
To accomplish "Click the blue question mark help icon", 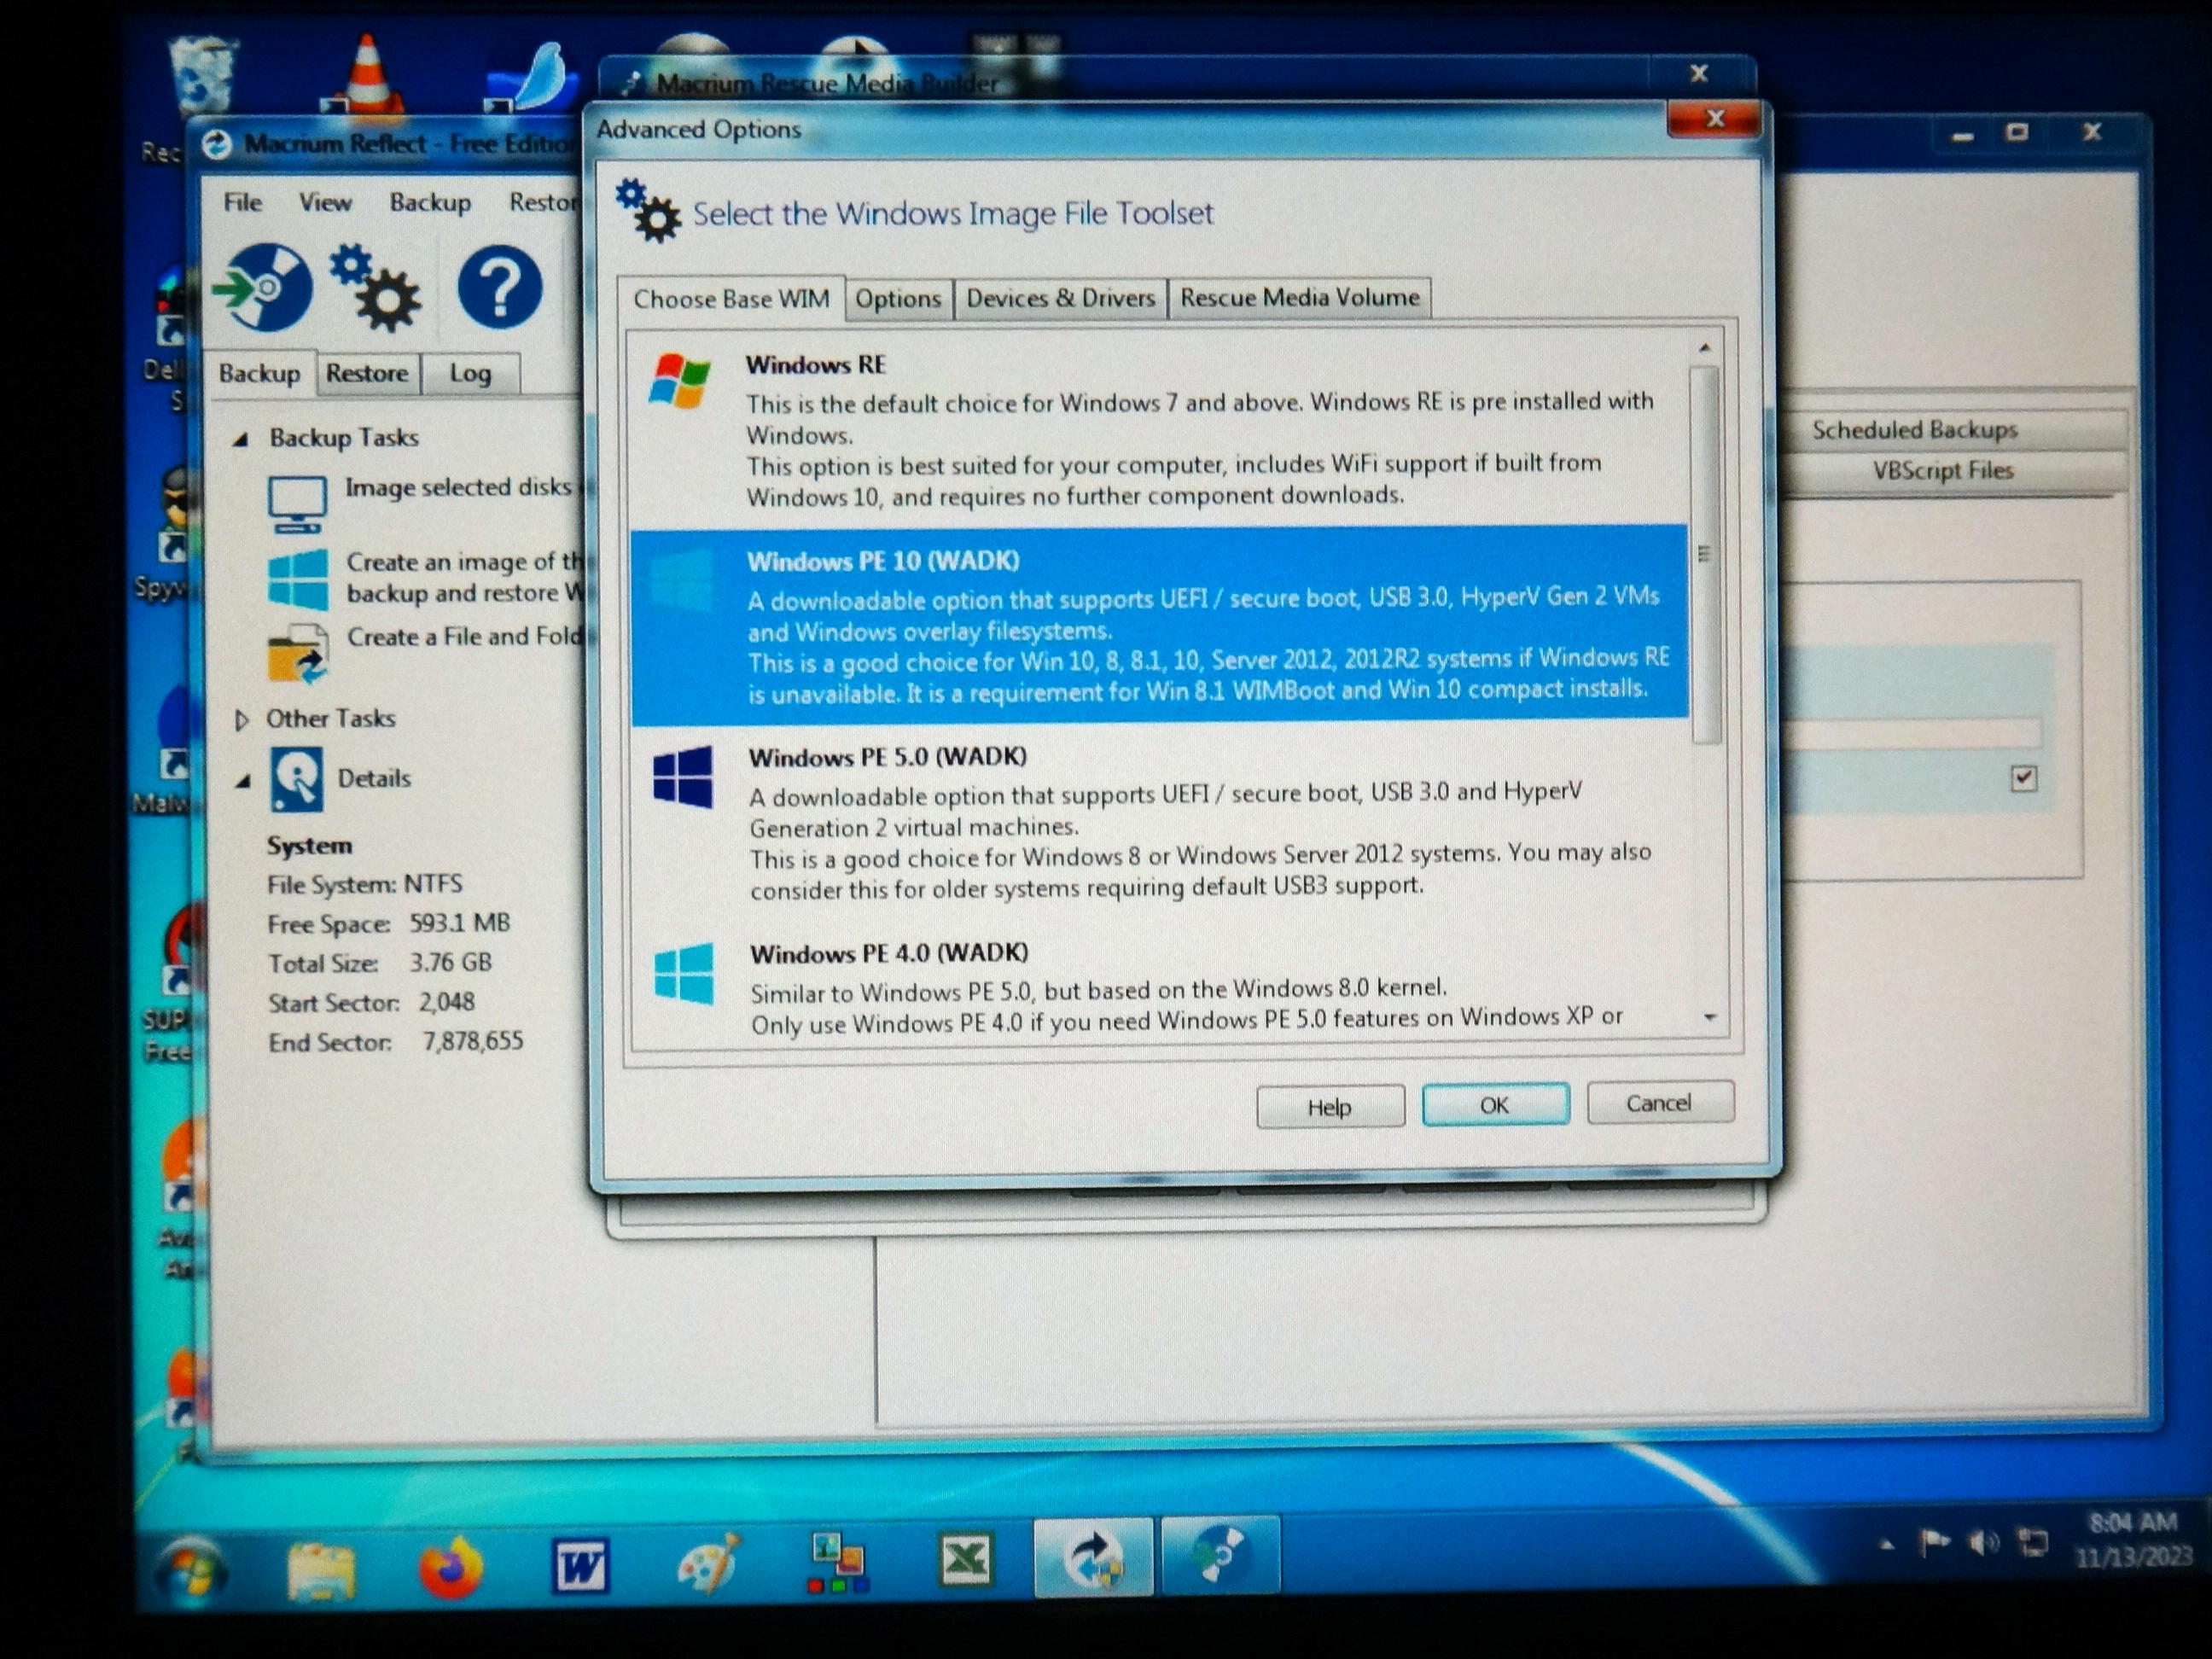I will coord(499,288).
